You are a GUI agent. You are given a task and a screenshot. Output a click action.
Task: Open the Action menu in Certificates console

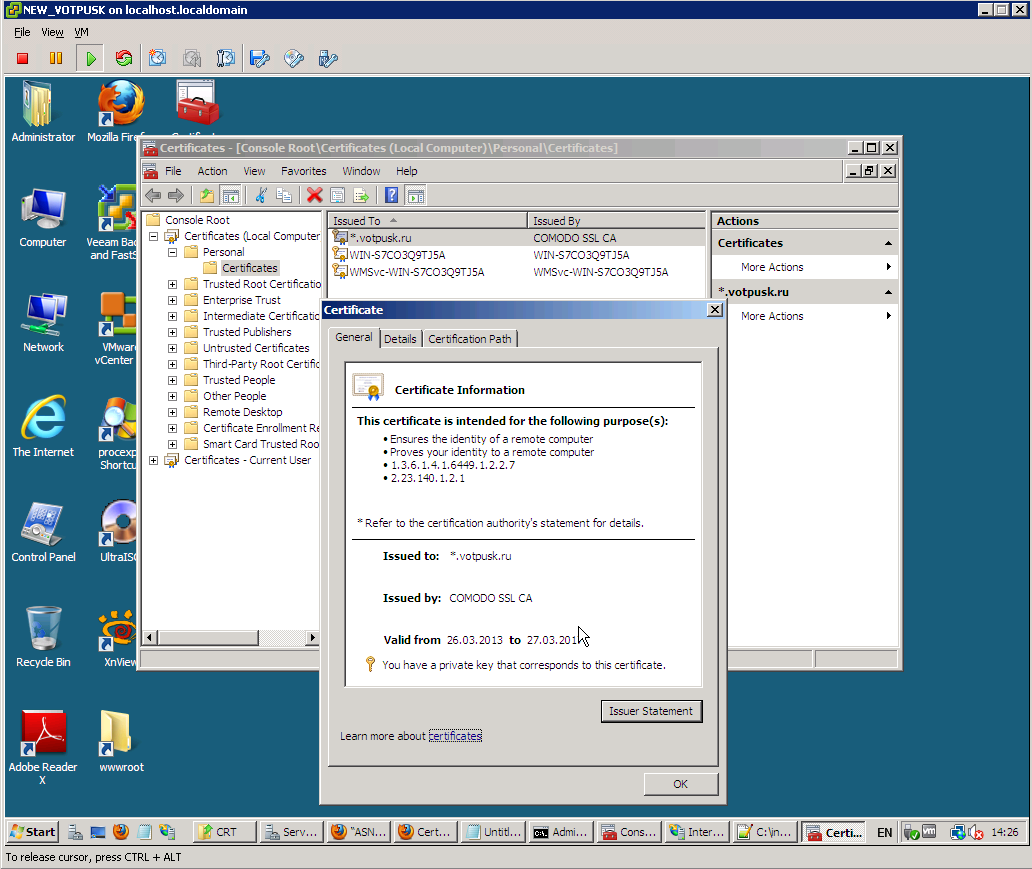pos(212,171)
